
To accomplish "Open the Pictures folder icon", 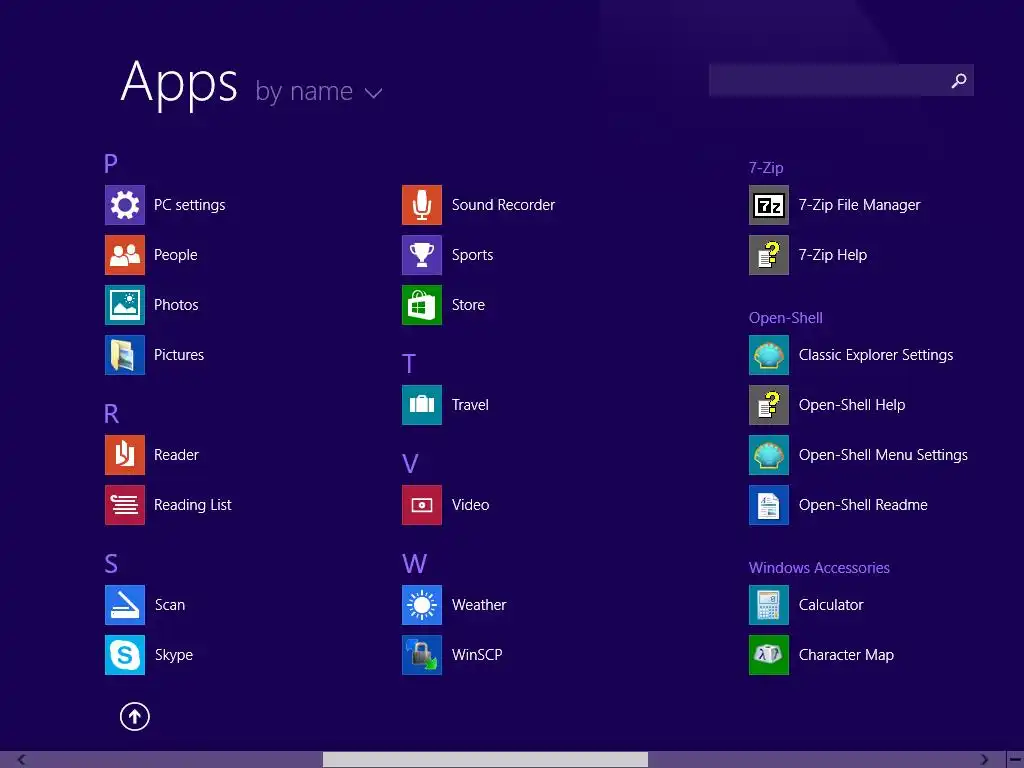I will [x=125, y=355].
